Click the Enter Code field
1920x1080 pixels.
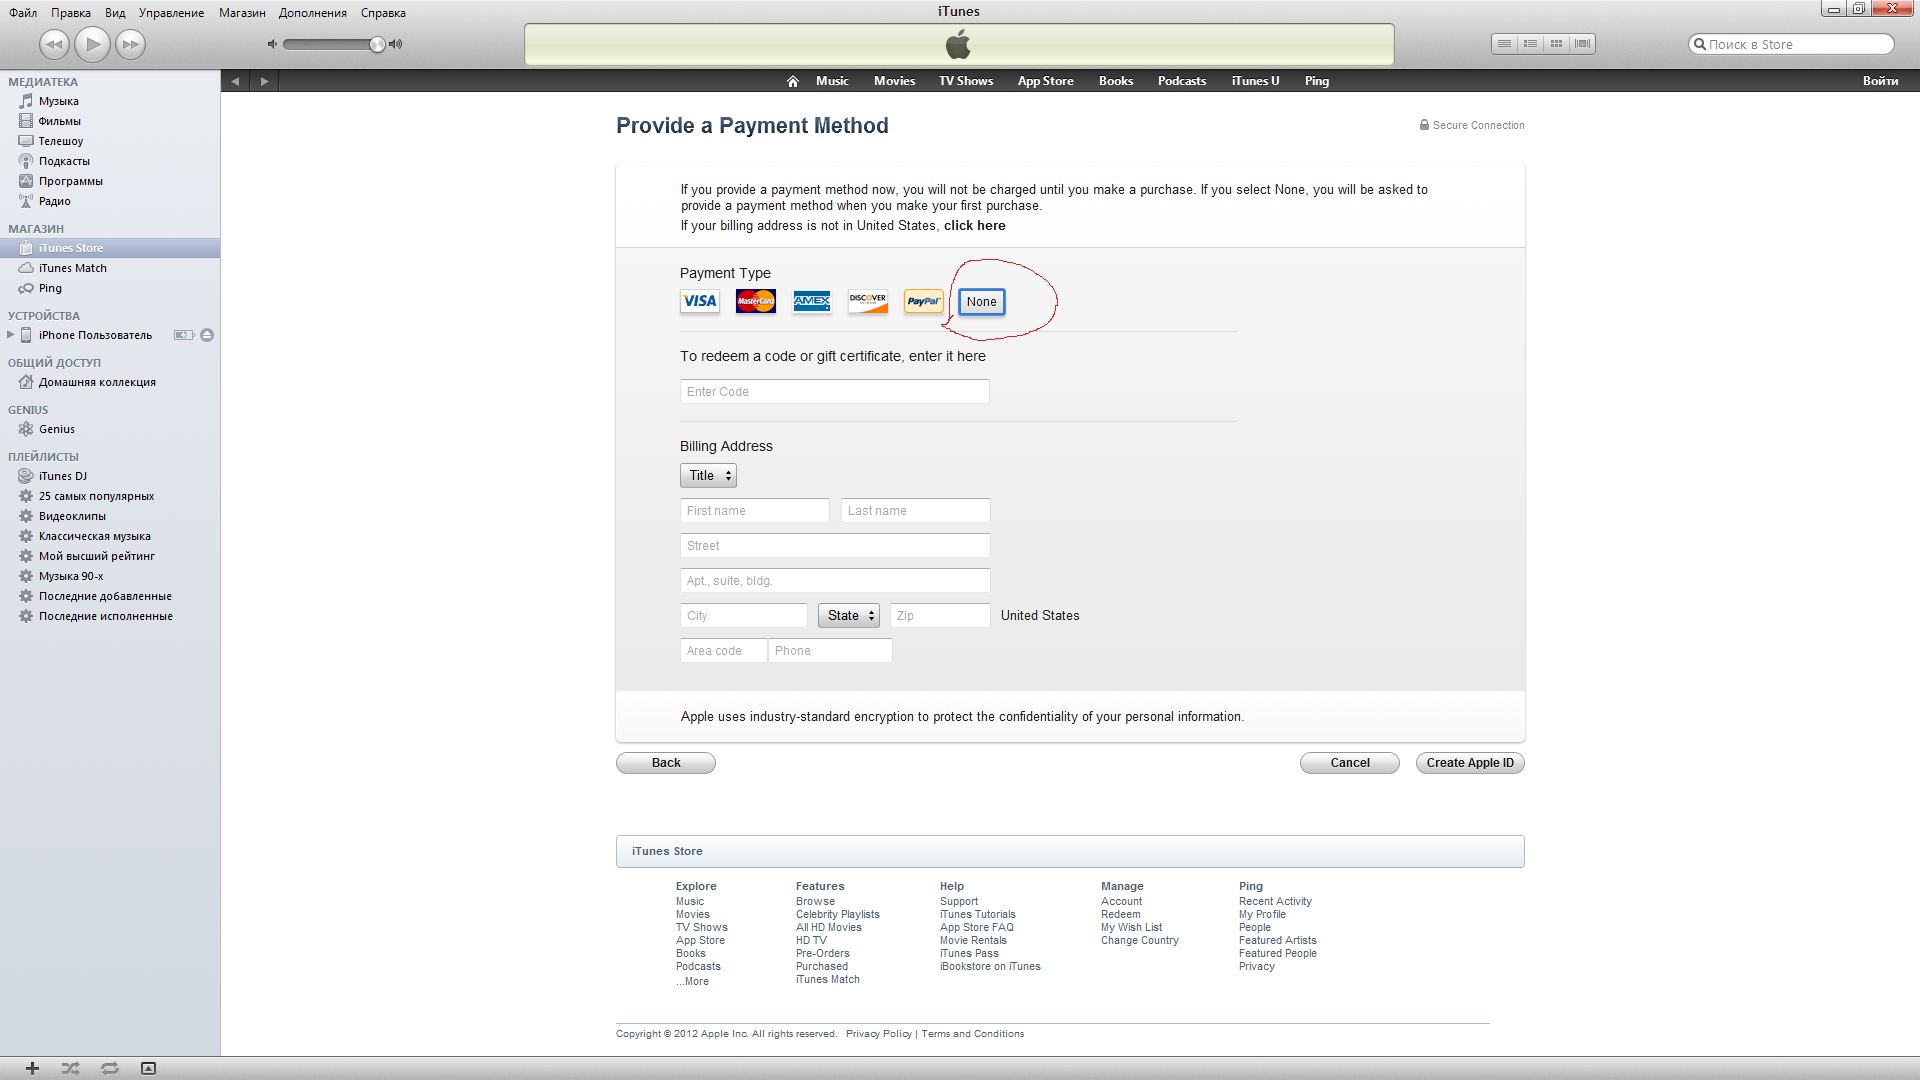[834, 392]
